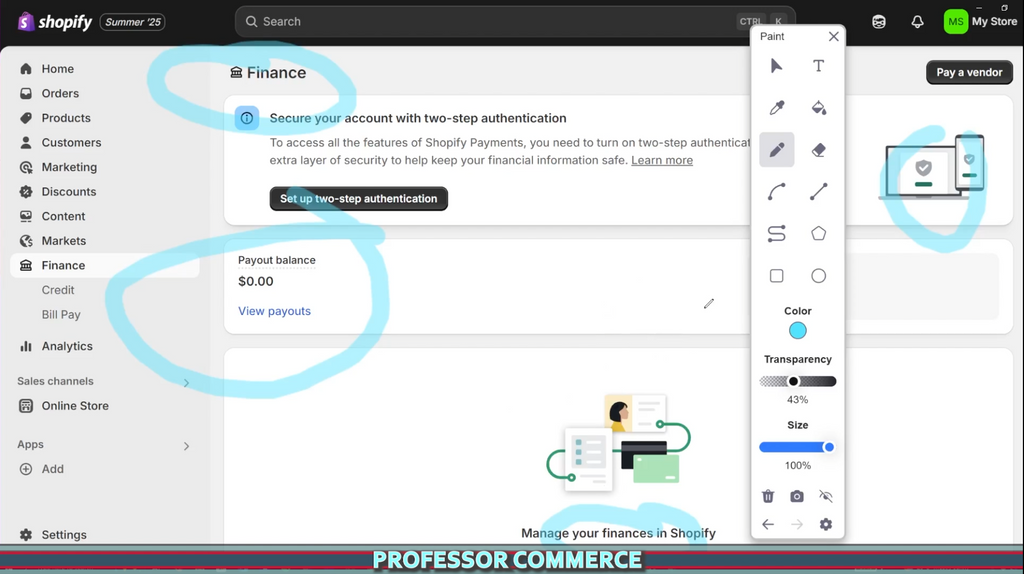Undo with the left arrow in Paint
The height and width of the screenshot is (574, 1024).
(768, 524)
